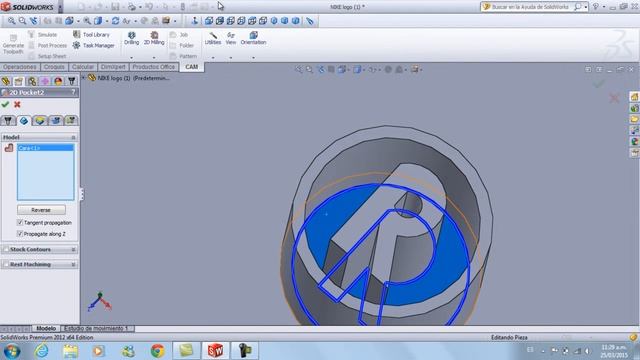
Task: Select the CAM tab
Action: [x=191, y=67]
